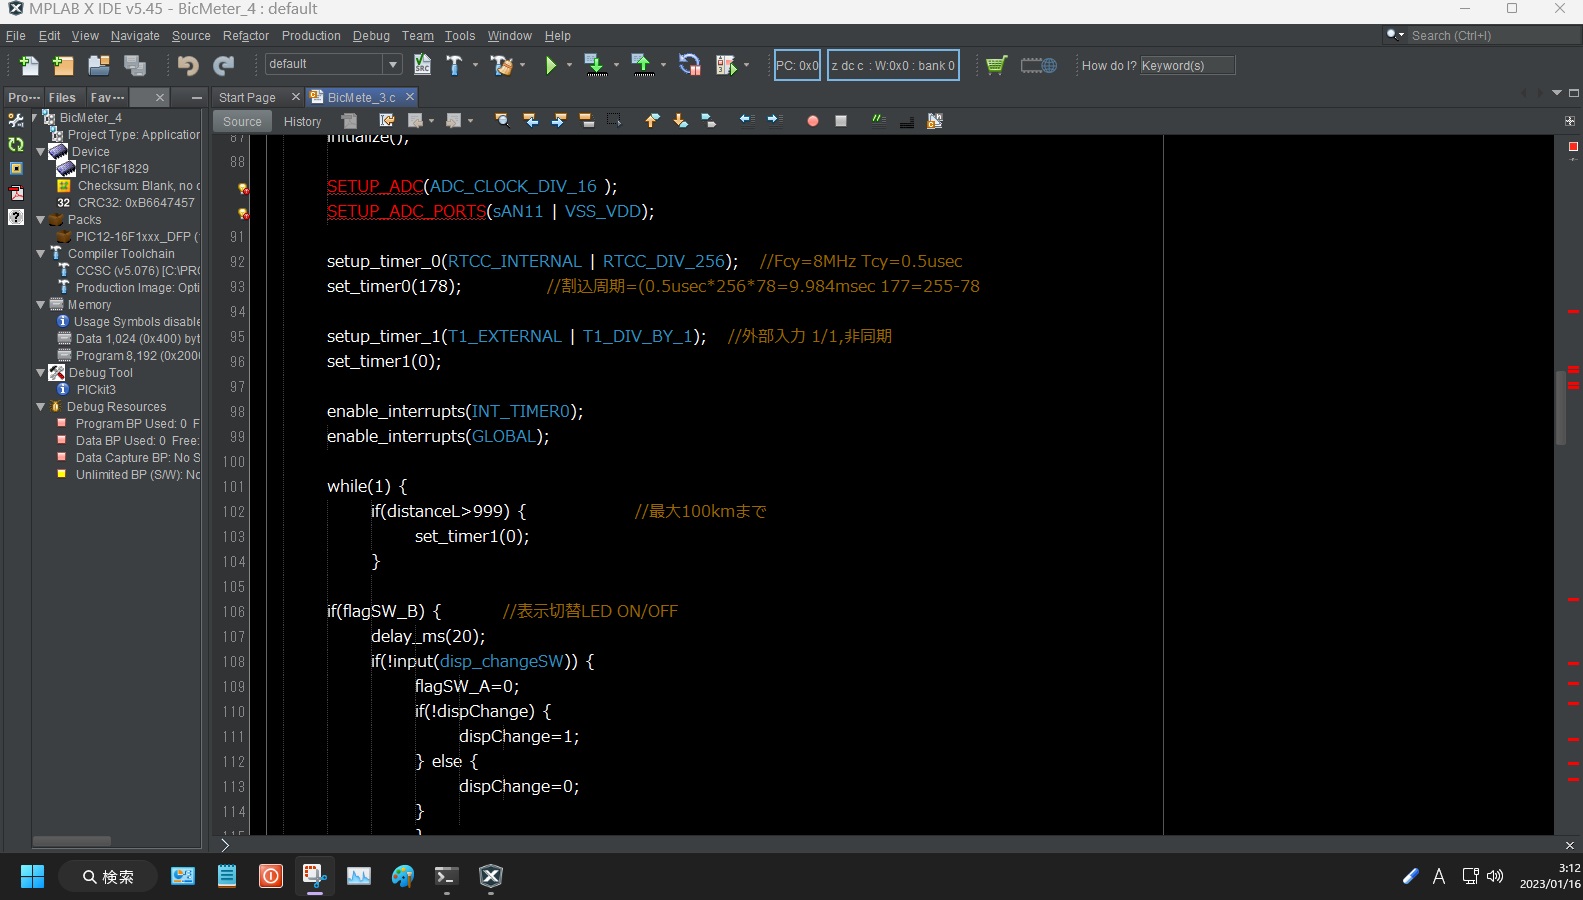The height and width of the screenshot is (900, 1583).
Task: Open the Run project dropdown arrow
Action: (x=570, y=65)
